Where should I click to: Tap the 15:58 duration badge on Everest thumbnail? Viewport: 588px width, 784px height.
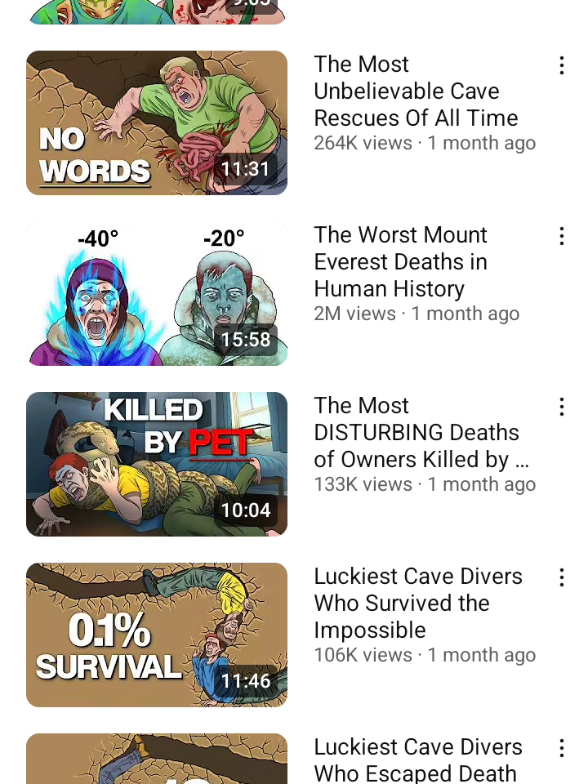click(x=245, y=340)
